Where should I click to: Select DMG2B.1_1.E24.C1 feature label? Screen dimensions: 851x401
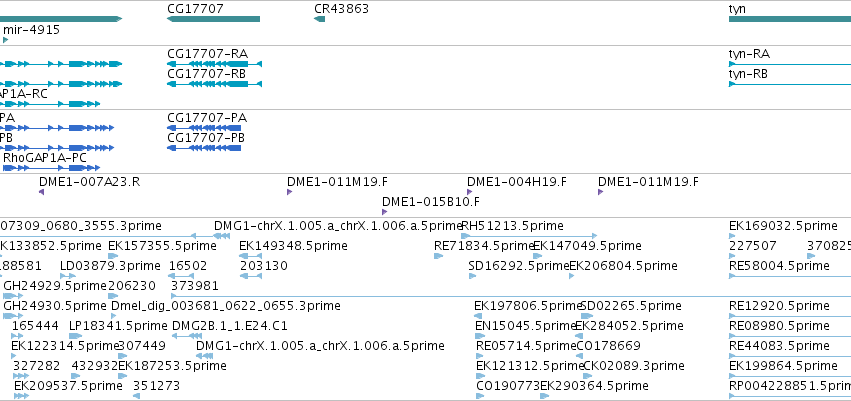pos(230,326)
